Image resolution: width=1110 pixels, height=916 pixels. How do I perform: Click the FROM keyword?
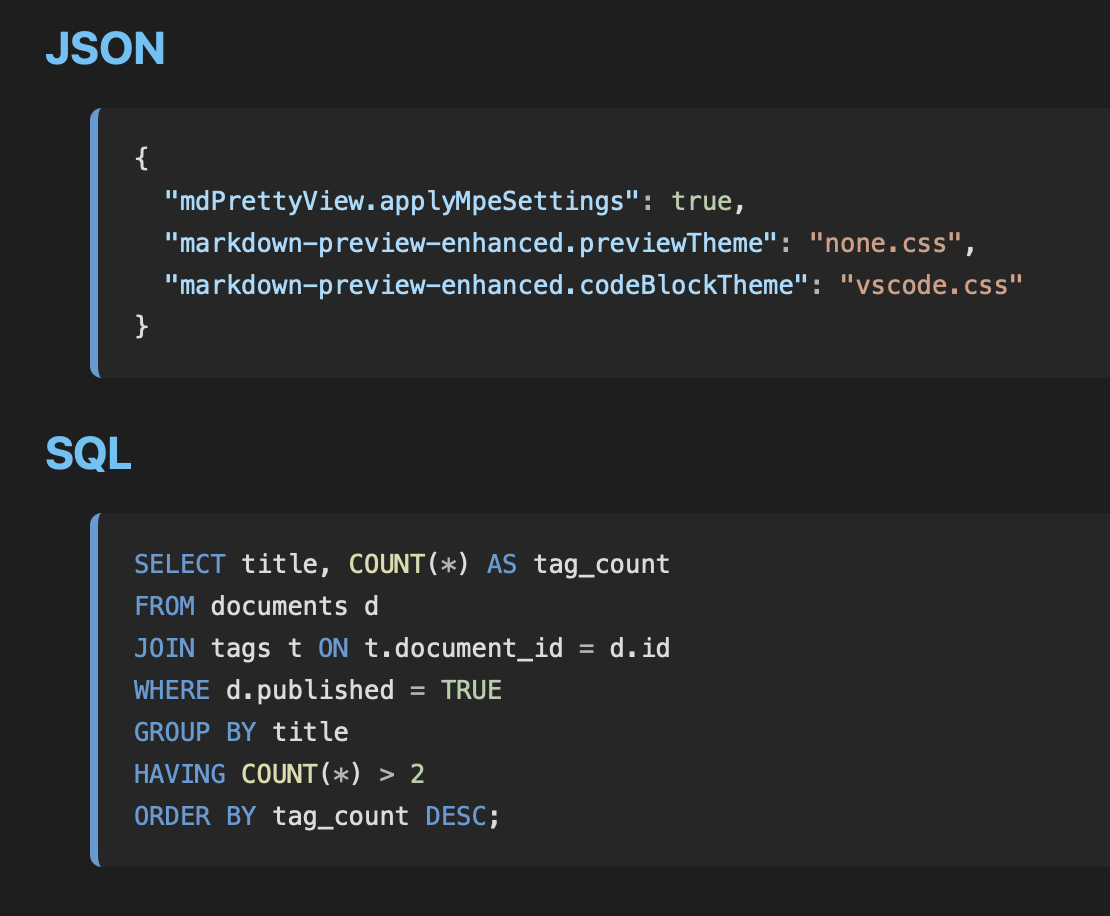164,606
